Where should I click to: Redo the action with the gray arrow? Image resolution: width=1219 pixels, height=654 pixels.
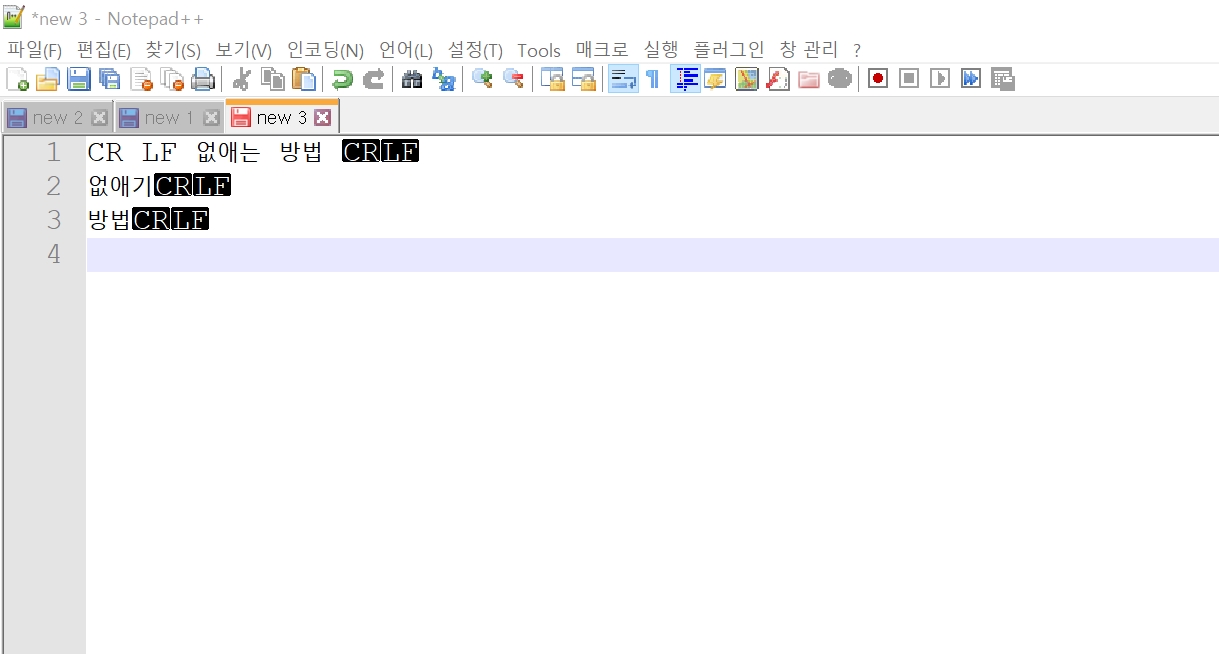pos(373,79)
